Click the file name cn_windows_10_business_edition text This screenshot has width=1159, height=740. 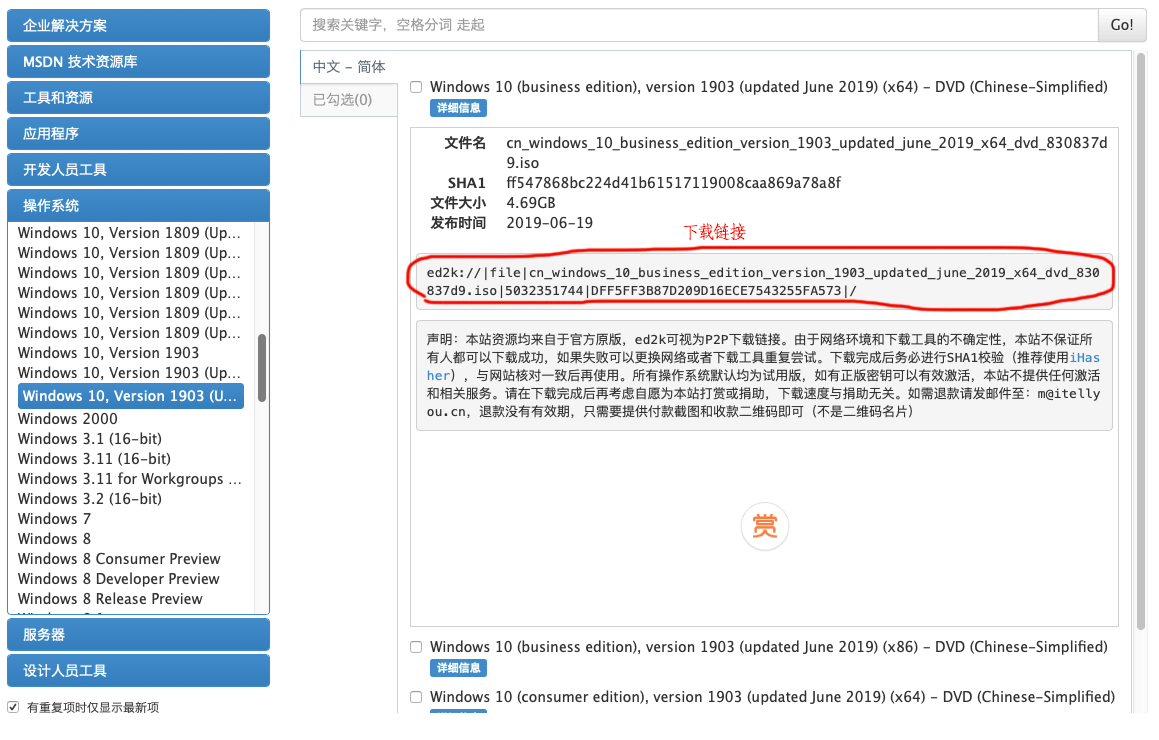(x=806, y=152)
